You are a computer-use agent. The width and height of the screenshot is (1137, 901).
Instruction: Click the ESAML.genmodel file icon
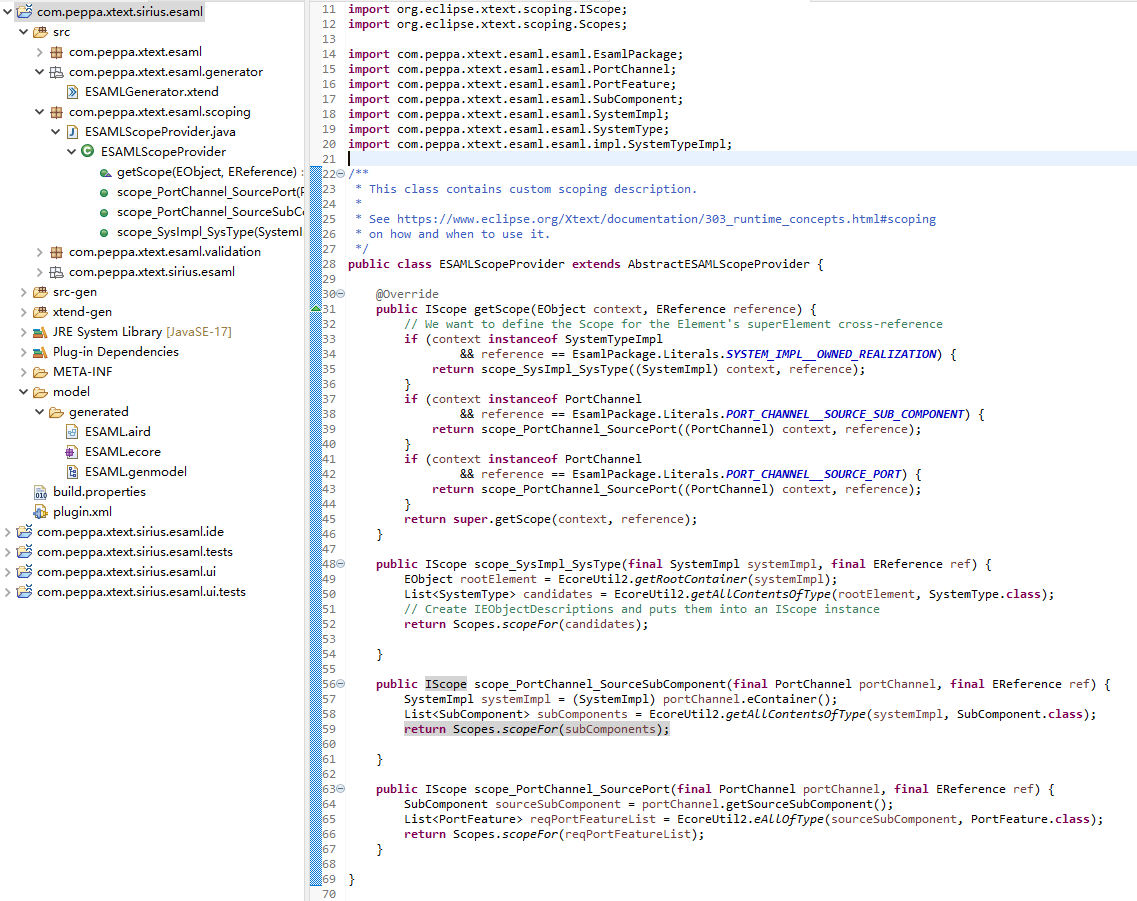[73, 472]
